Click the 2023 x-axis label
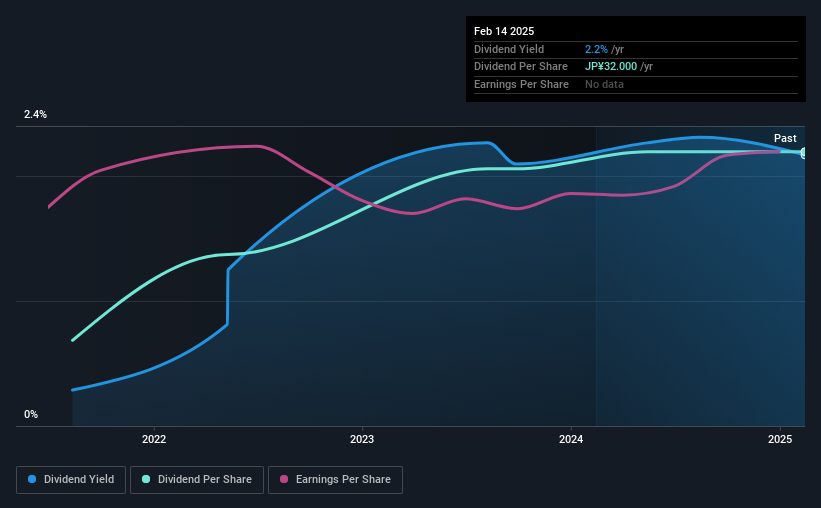Image resolution: width=821 pixels, height=508 pixels. 362,439
